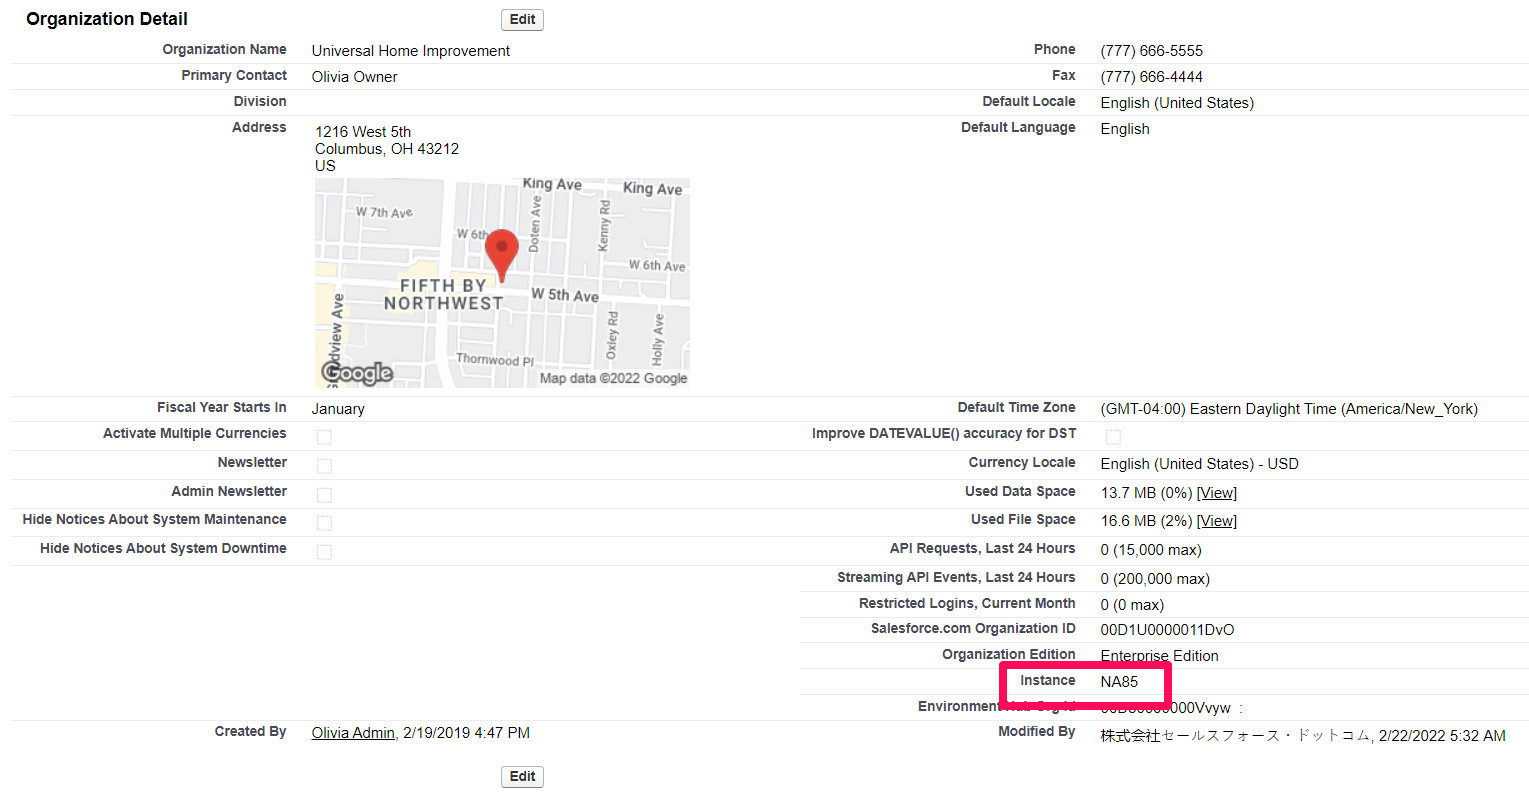Toggle the Admin Newsletter checkbox
The width and height of the screenshot is (1529, 795).
[x=324, y=495]
